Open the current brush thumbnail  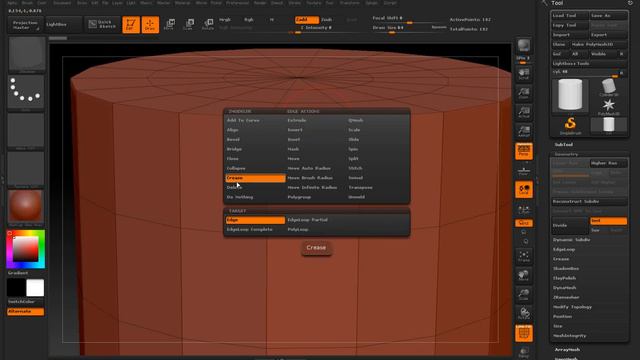(27, 55)
